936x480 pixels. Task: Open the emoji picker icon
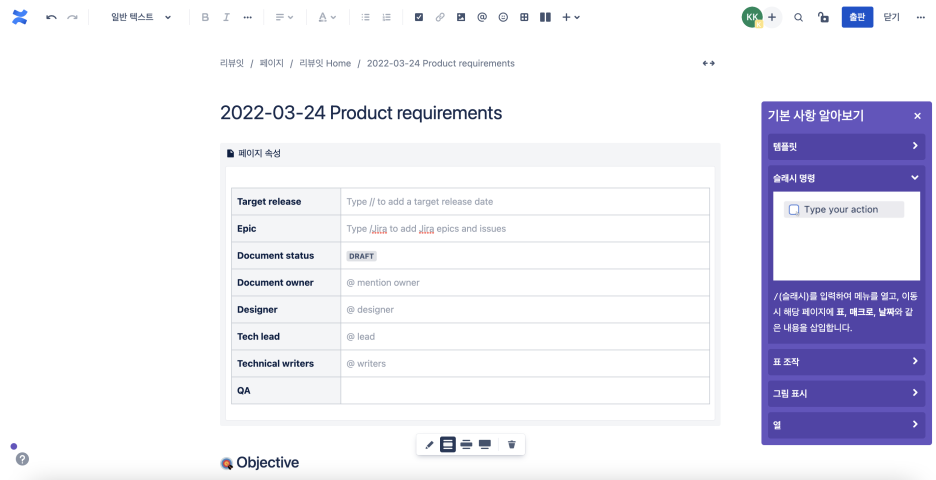click(x=503, y=17)
